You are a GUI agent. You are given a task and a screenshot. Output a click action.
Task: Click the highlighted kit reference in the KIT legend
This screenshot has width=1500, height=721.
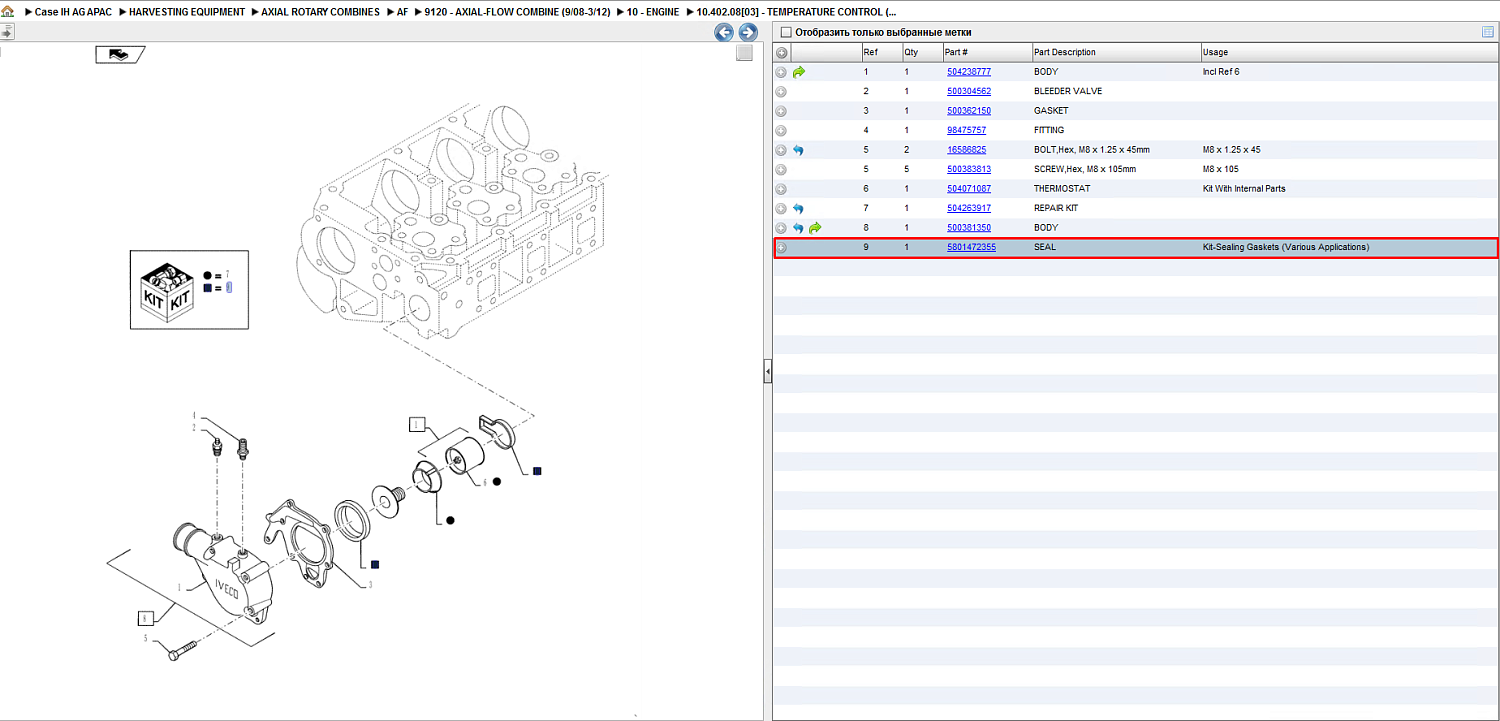(229, 288)
